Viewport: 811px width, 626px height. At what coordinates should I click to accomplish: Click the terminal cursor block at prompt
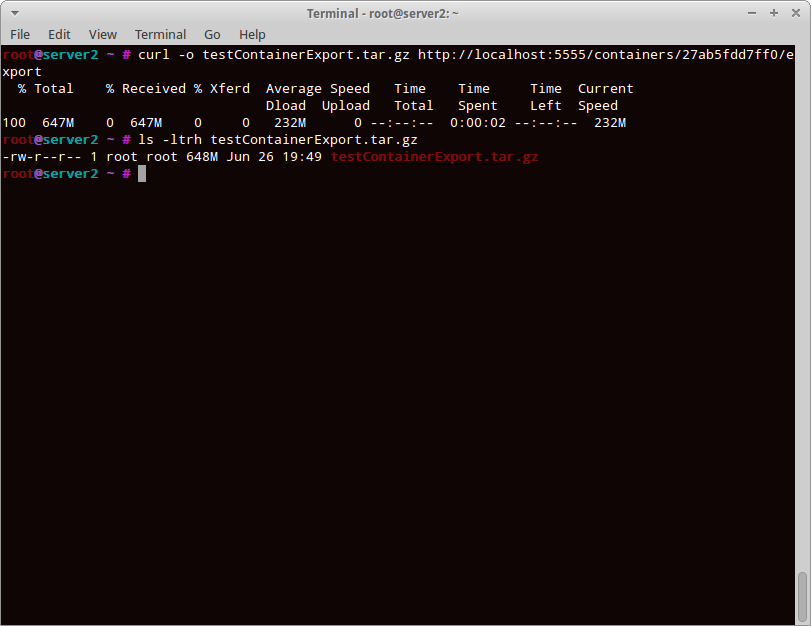click(x=142, y=174)
